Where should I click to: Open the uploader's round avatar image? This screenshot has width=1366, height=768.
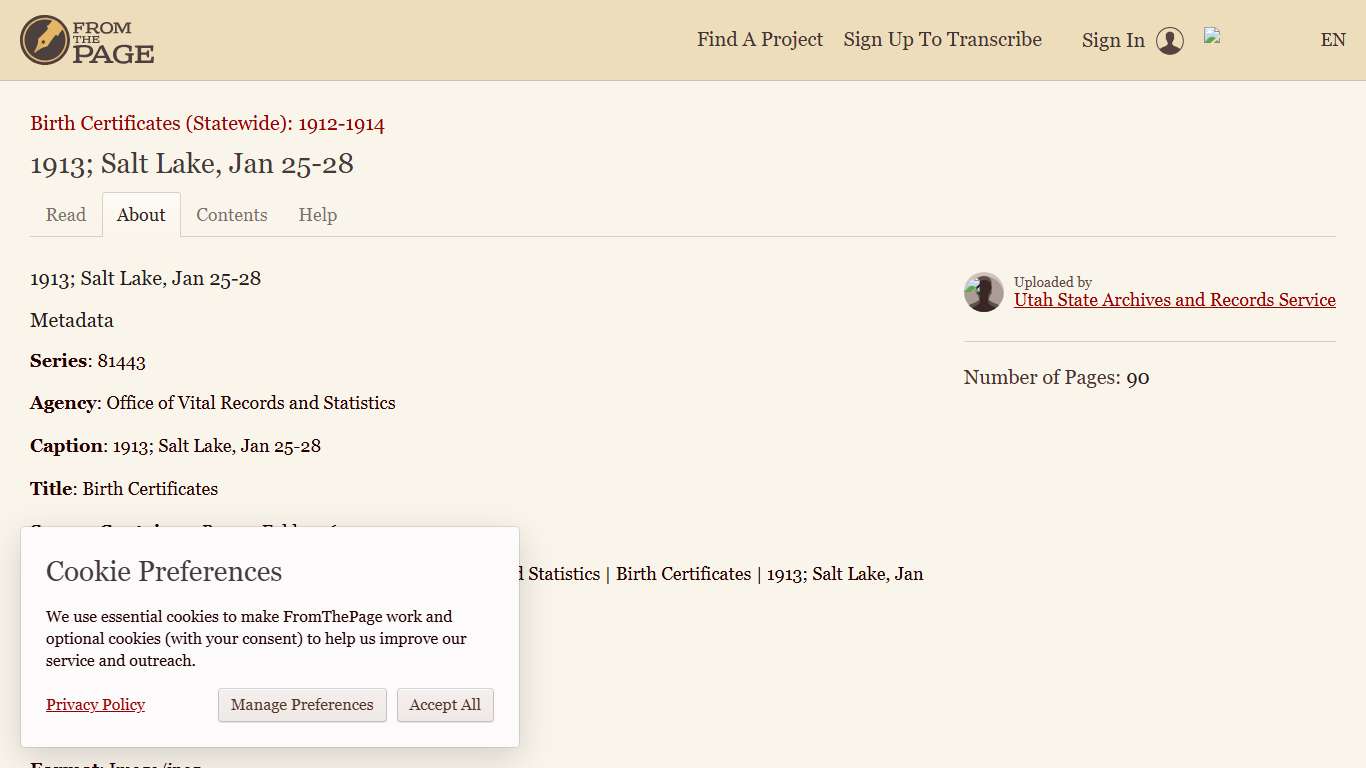tap(983, 292)
